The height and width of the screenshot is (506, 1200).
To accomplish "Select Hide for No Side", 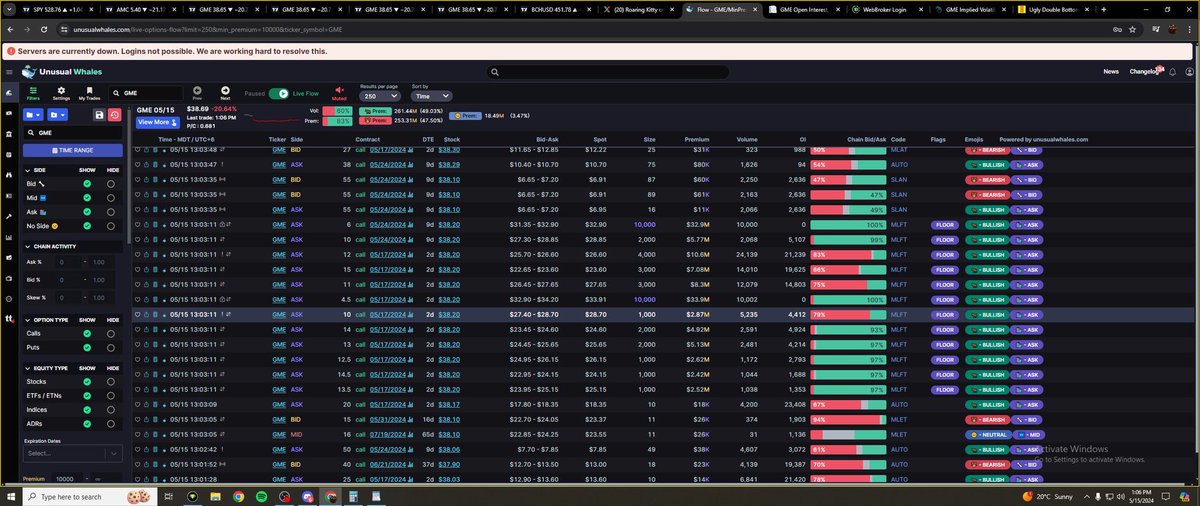I will pyautogui.click(x=111, y=225).
